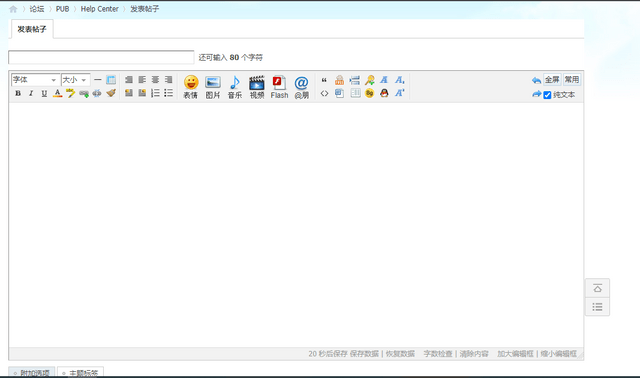Align text to the left
Image resolution: width=640 pixels, height=378 pixels.
(x=142, y=80)
